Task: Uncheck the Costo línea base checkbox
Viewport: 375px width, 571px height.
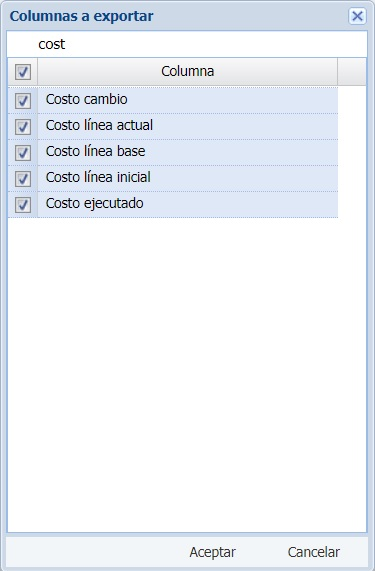Action: click(x=23, y=153)
